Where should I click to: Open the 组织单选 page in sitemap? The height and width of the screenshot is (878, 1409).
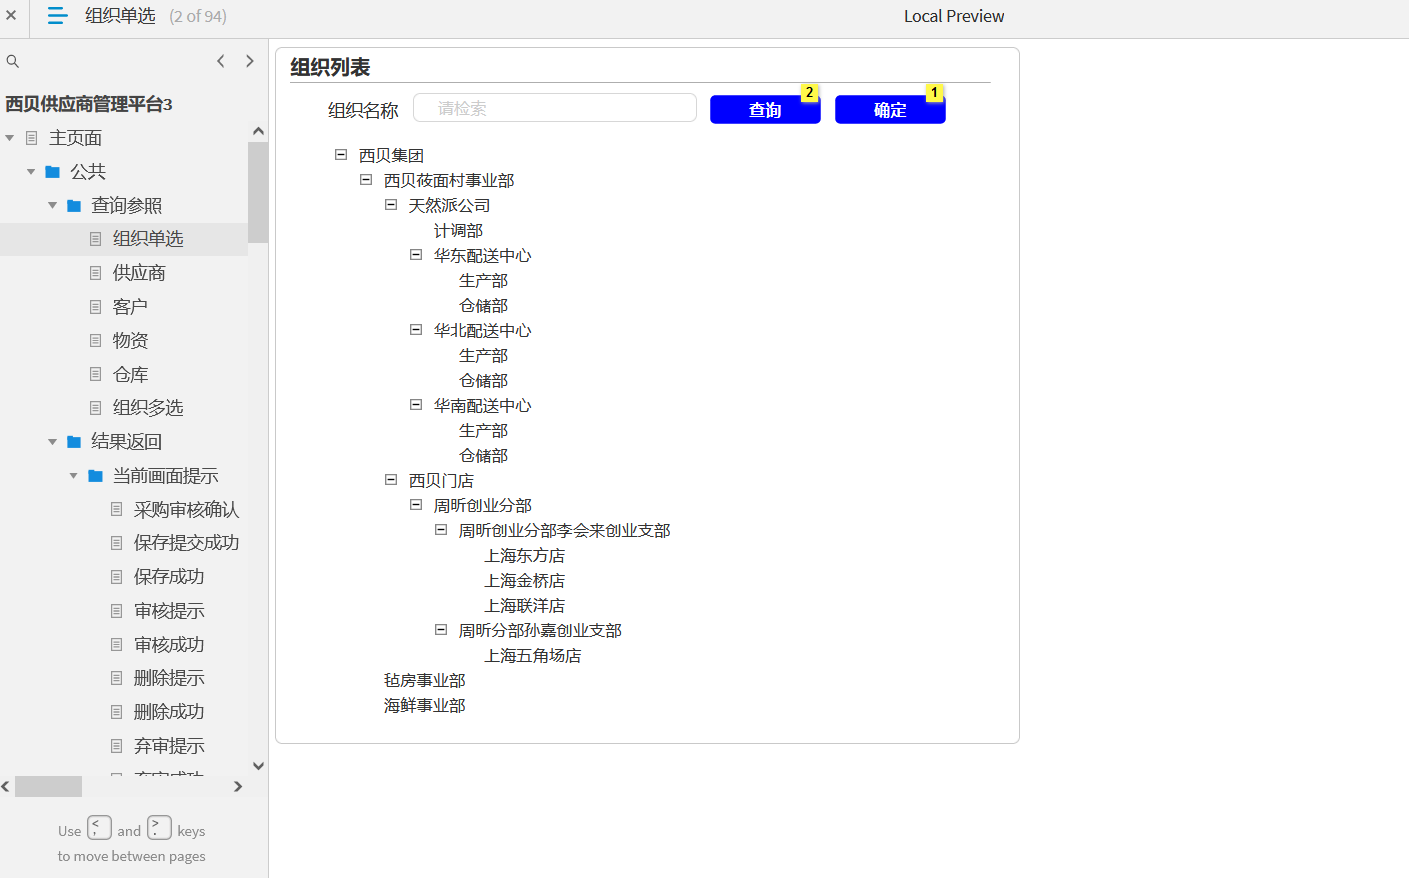point(148,239)
